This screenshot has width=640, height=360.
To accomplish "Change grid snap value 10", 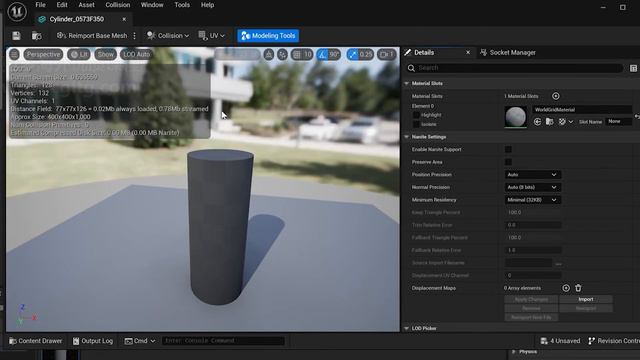I will (308, 54).
